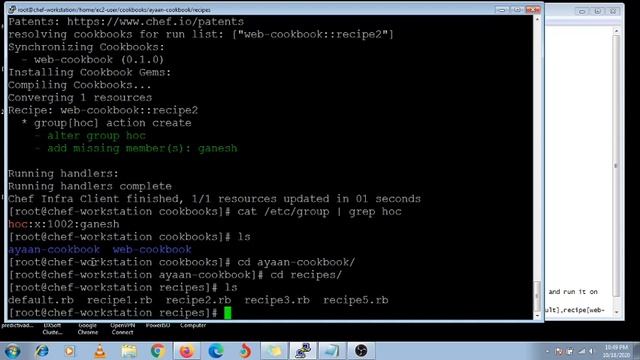Viewport: 640px width, 360px height.
Task: Click 'Converging 1 resources' line
Action: coord(80,98)
